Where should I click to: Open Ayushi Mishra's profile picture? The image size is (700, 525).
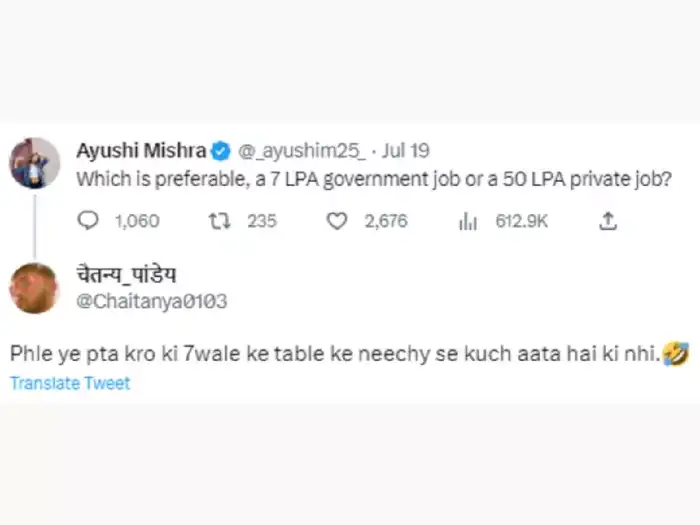(35, 162)
